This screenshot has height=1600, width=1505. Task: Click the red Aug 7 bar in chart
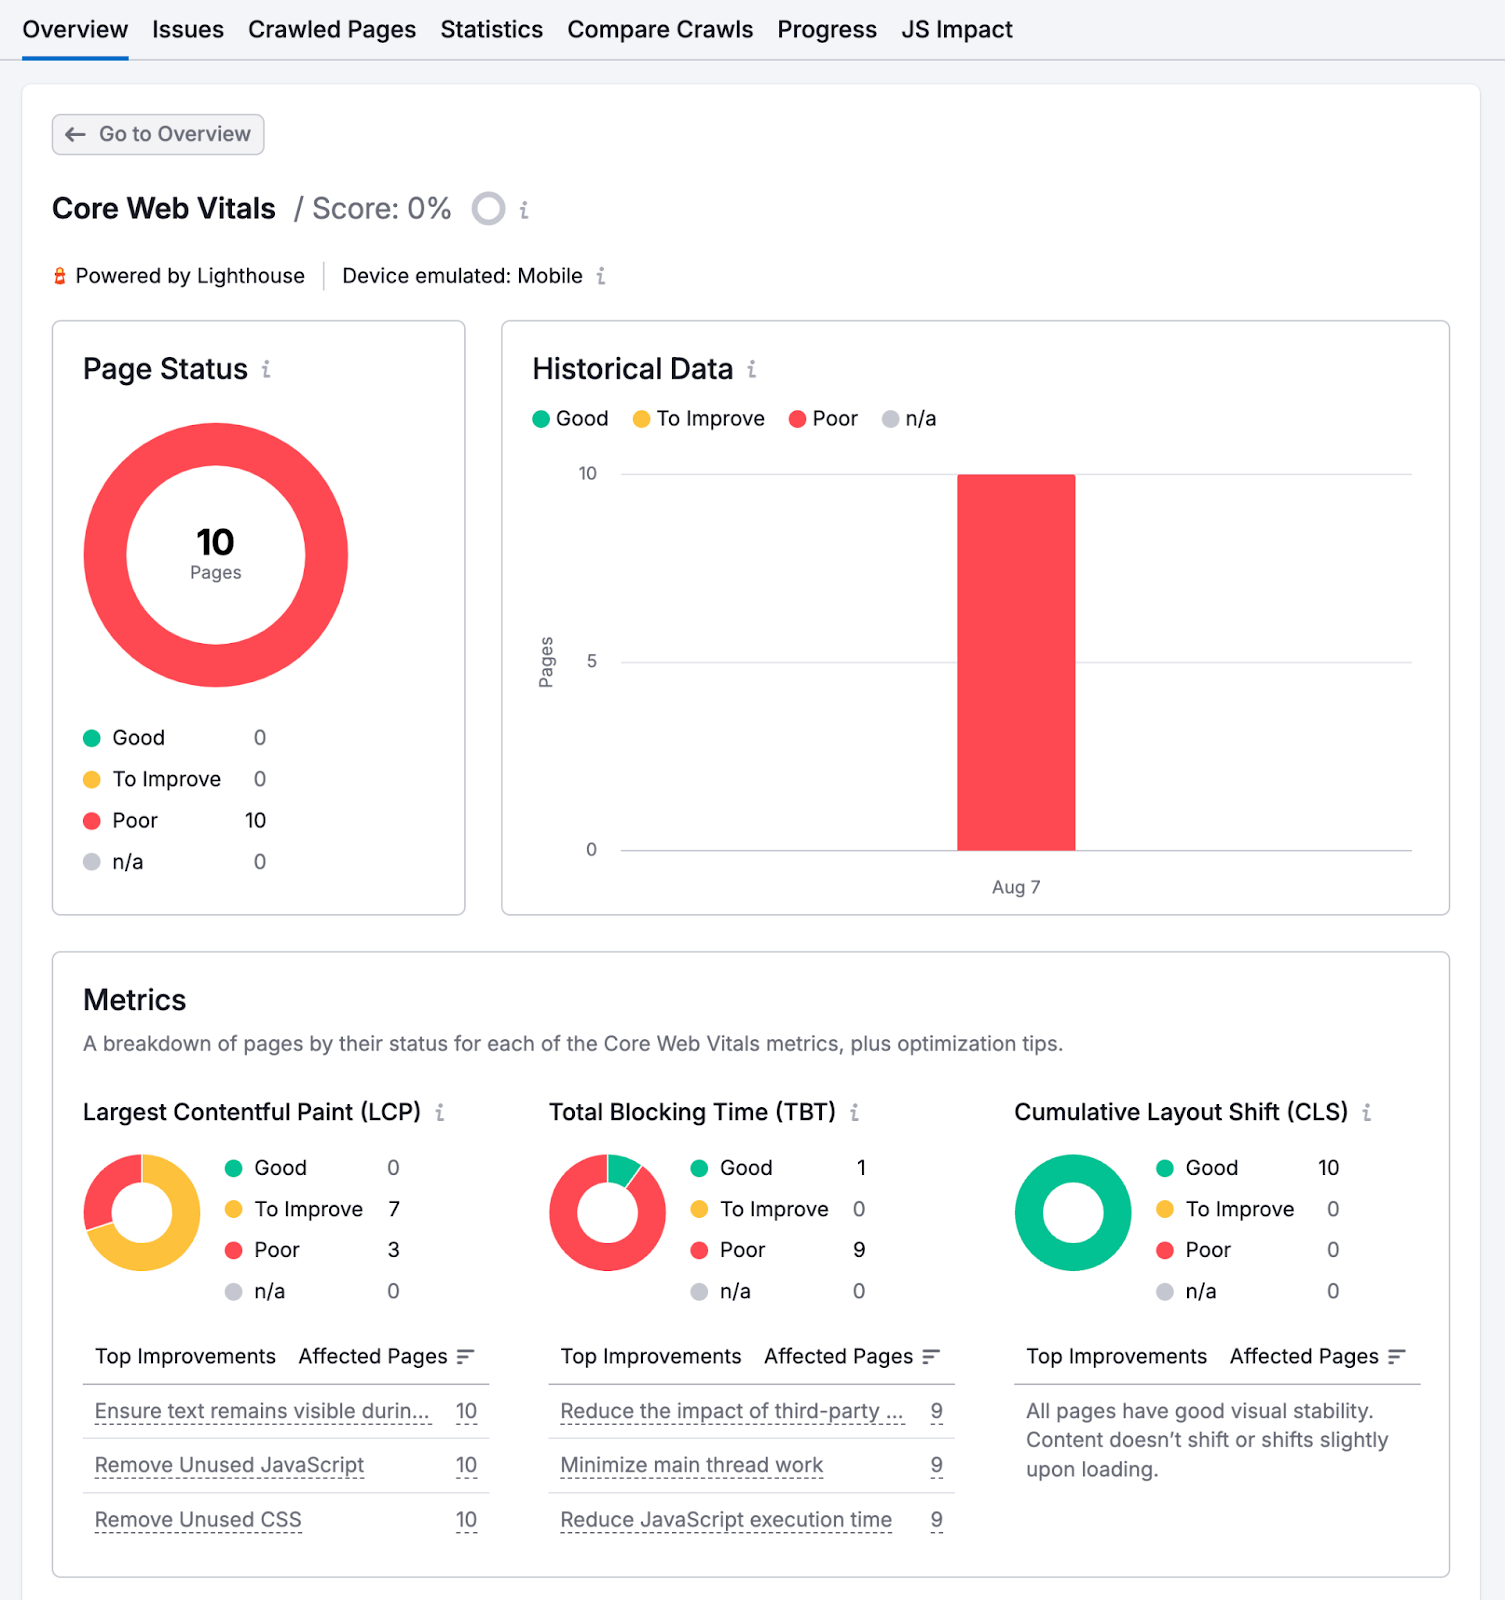(x=1015, y=662)
